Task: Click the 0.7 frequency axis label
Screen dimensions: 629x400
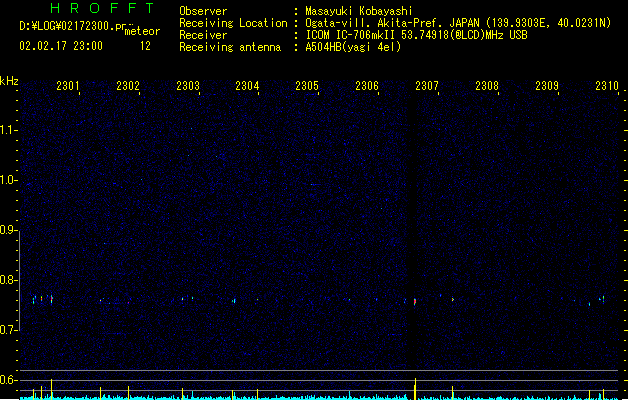Action: click(x=8, y=330)
